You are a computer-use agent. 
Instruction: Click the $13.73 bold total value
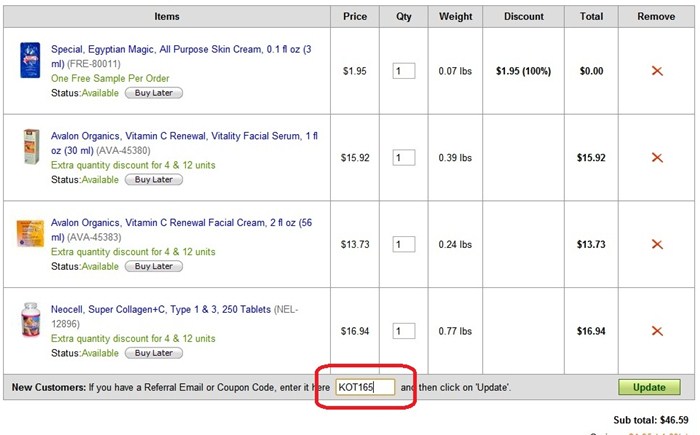591,244
